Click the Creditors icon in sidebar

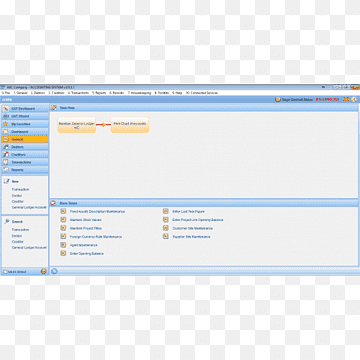(x=6, y=155)
